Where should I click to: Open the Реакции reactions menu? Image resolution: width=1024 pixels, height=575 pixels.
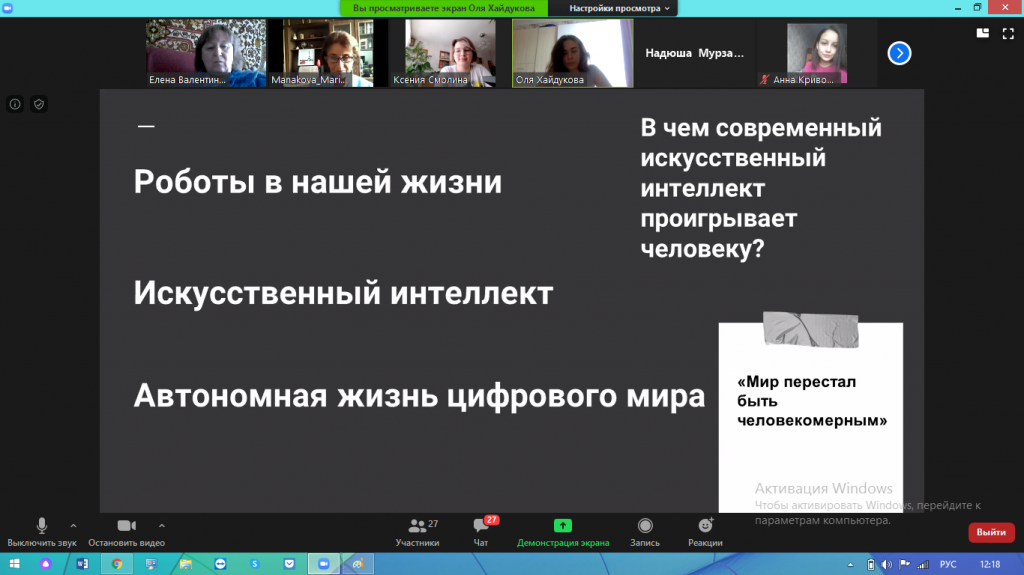[x=705, y=532]
